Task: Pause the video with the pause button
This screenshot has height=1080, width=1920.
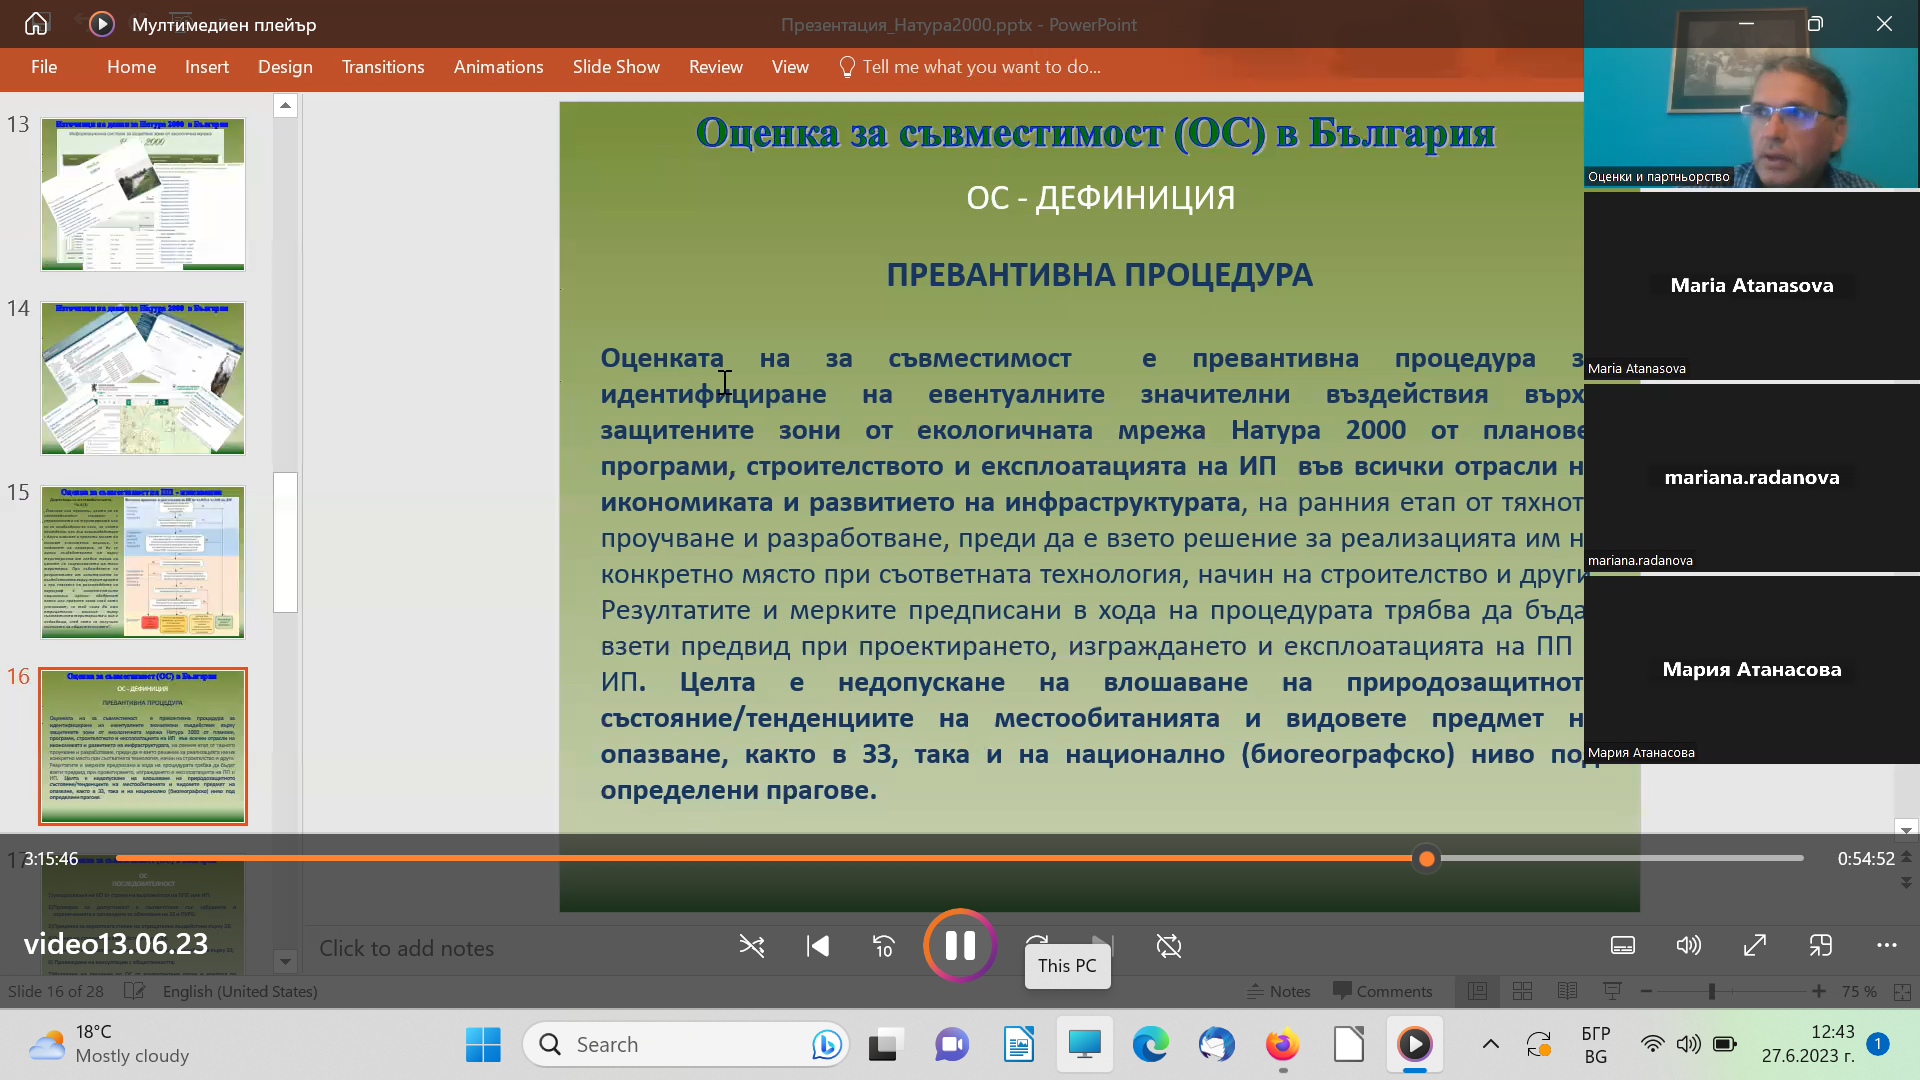Action: coord(960,946)
